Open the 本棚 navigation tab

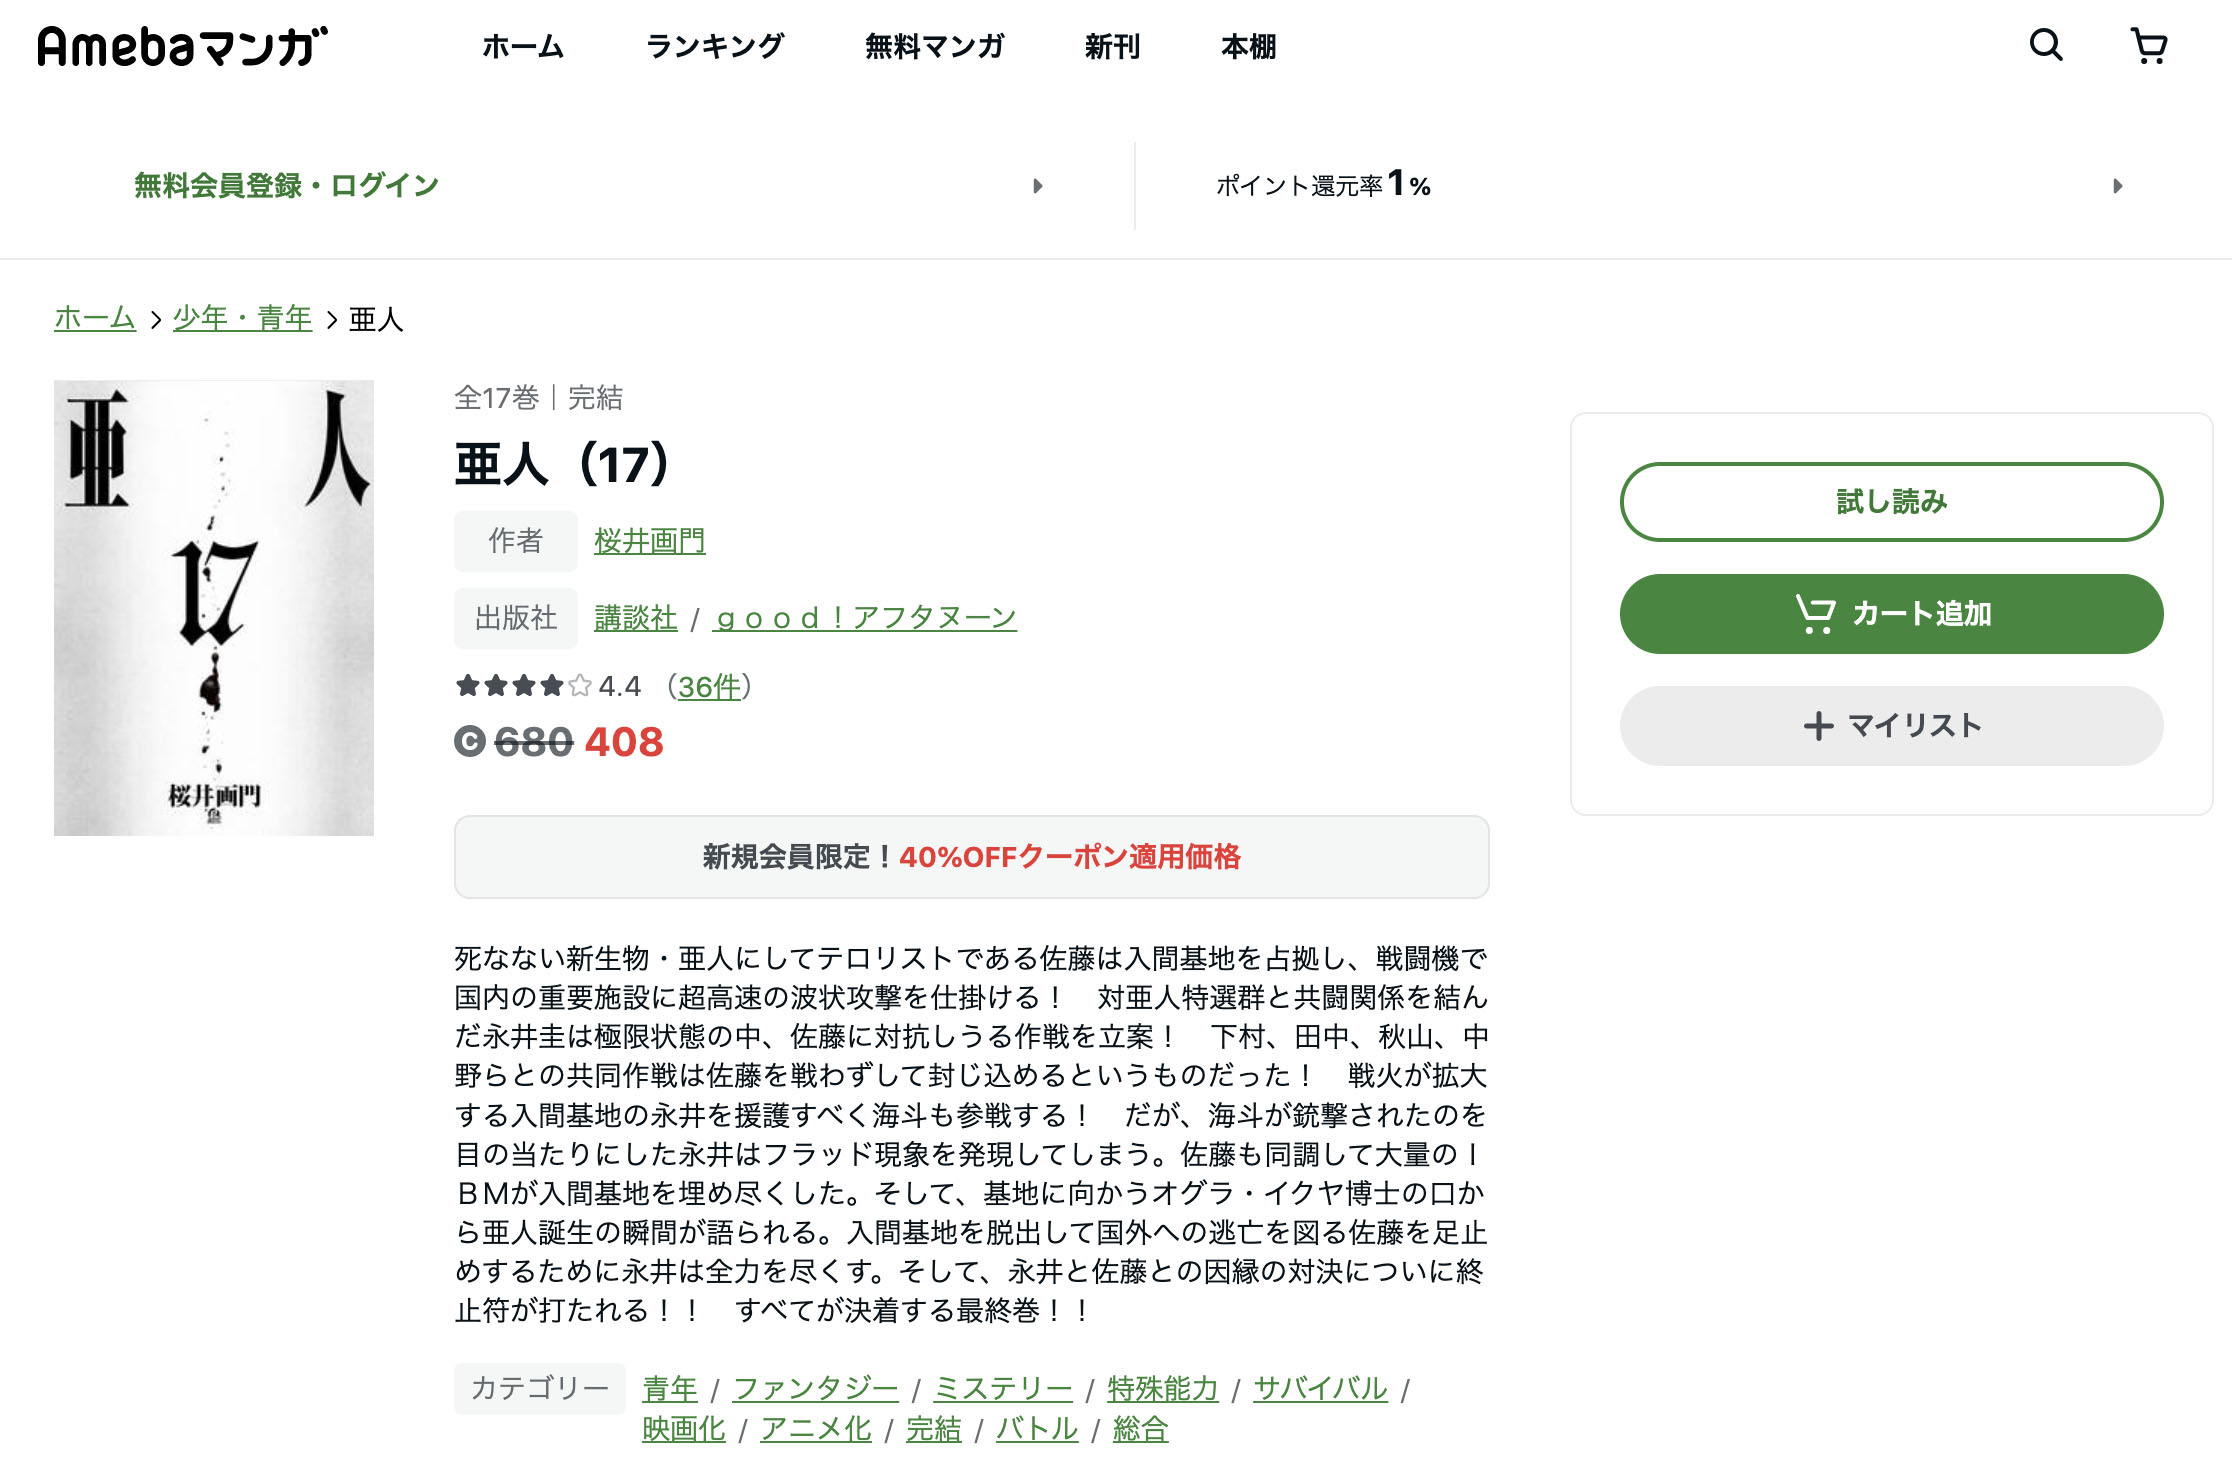coord(1248,46)
